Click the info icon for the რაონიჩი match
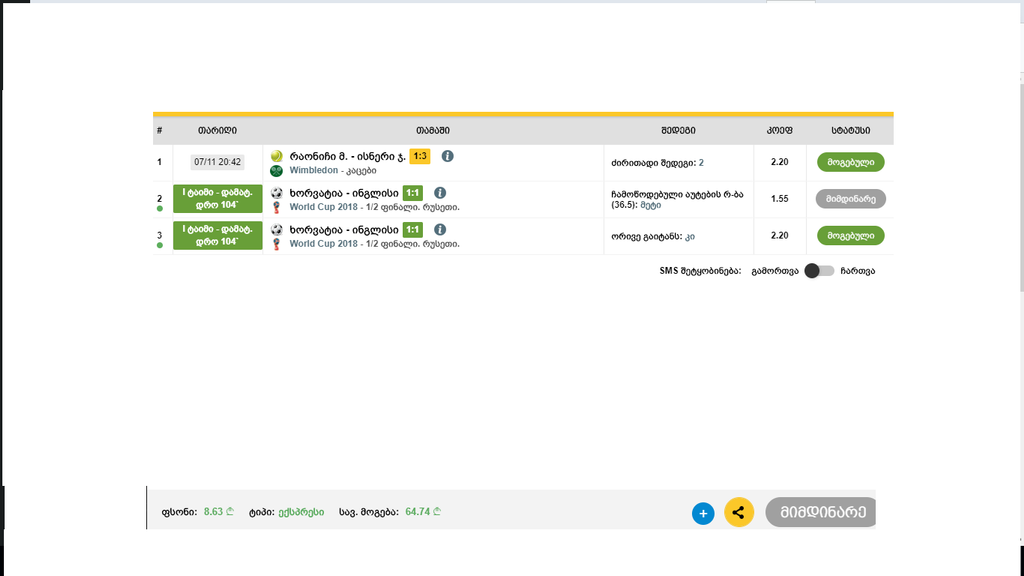 coord(447,156)
